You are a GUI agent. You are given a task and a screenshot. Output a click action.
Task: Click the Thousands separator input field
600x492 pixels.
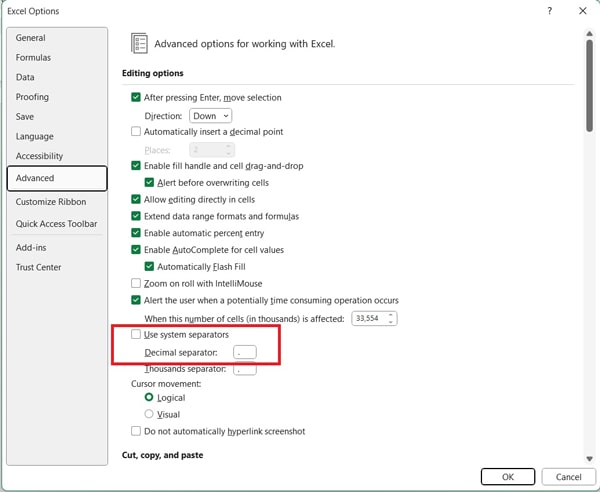click(244, 369)
